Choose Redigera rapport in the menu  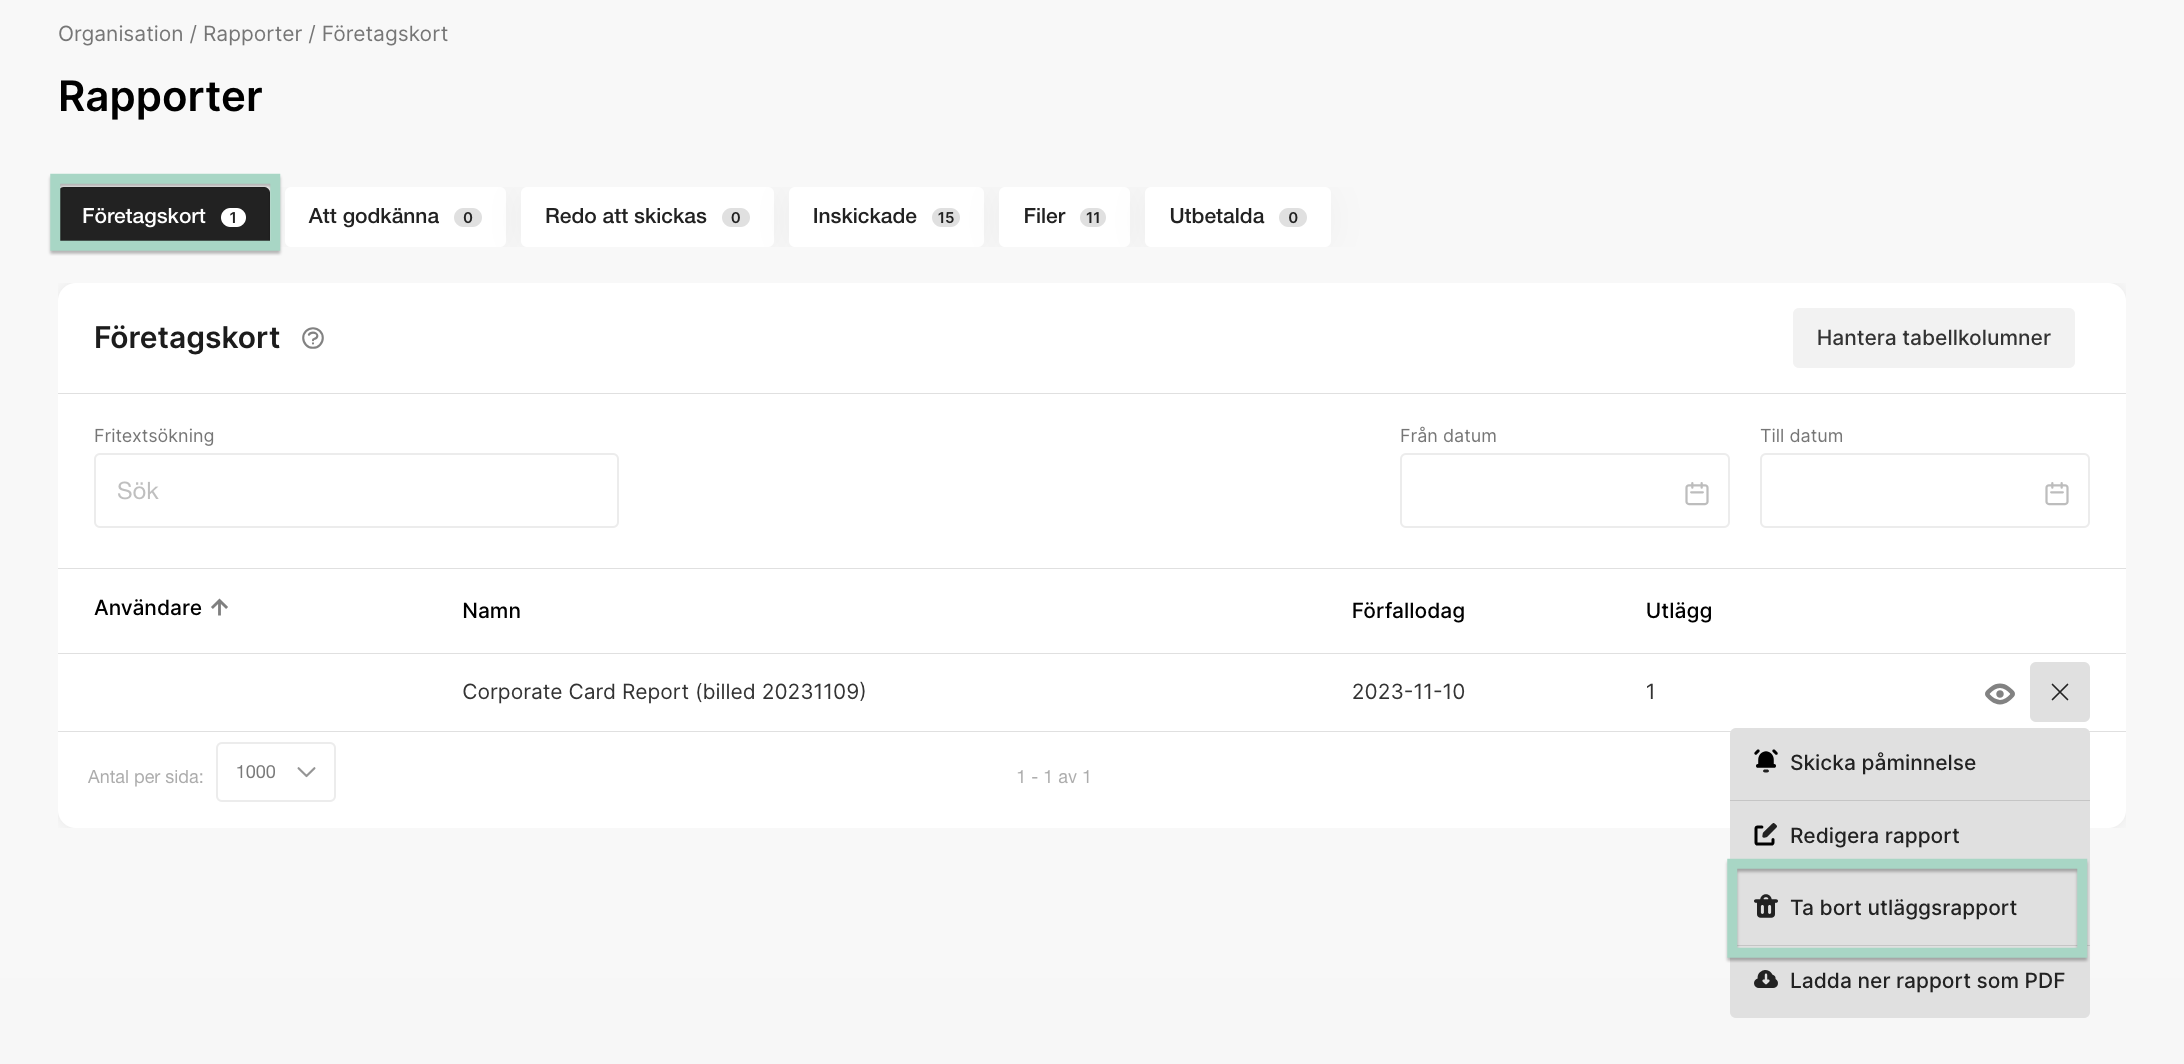(x=1909, y=835)
